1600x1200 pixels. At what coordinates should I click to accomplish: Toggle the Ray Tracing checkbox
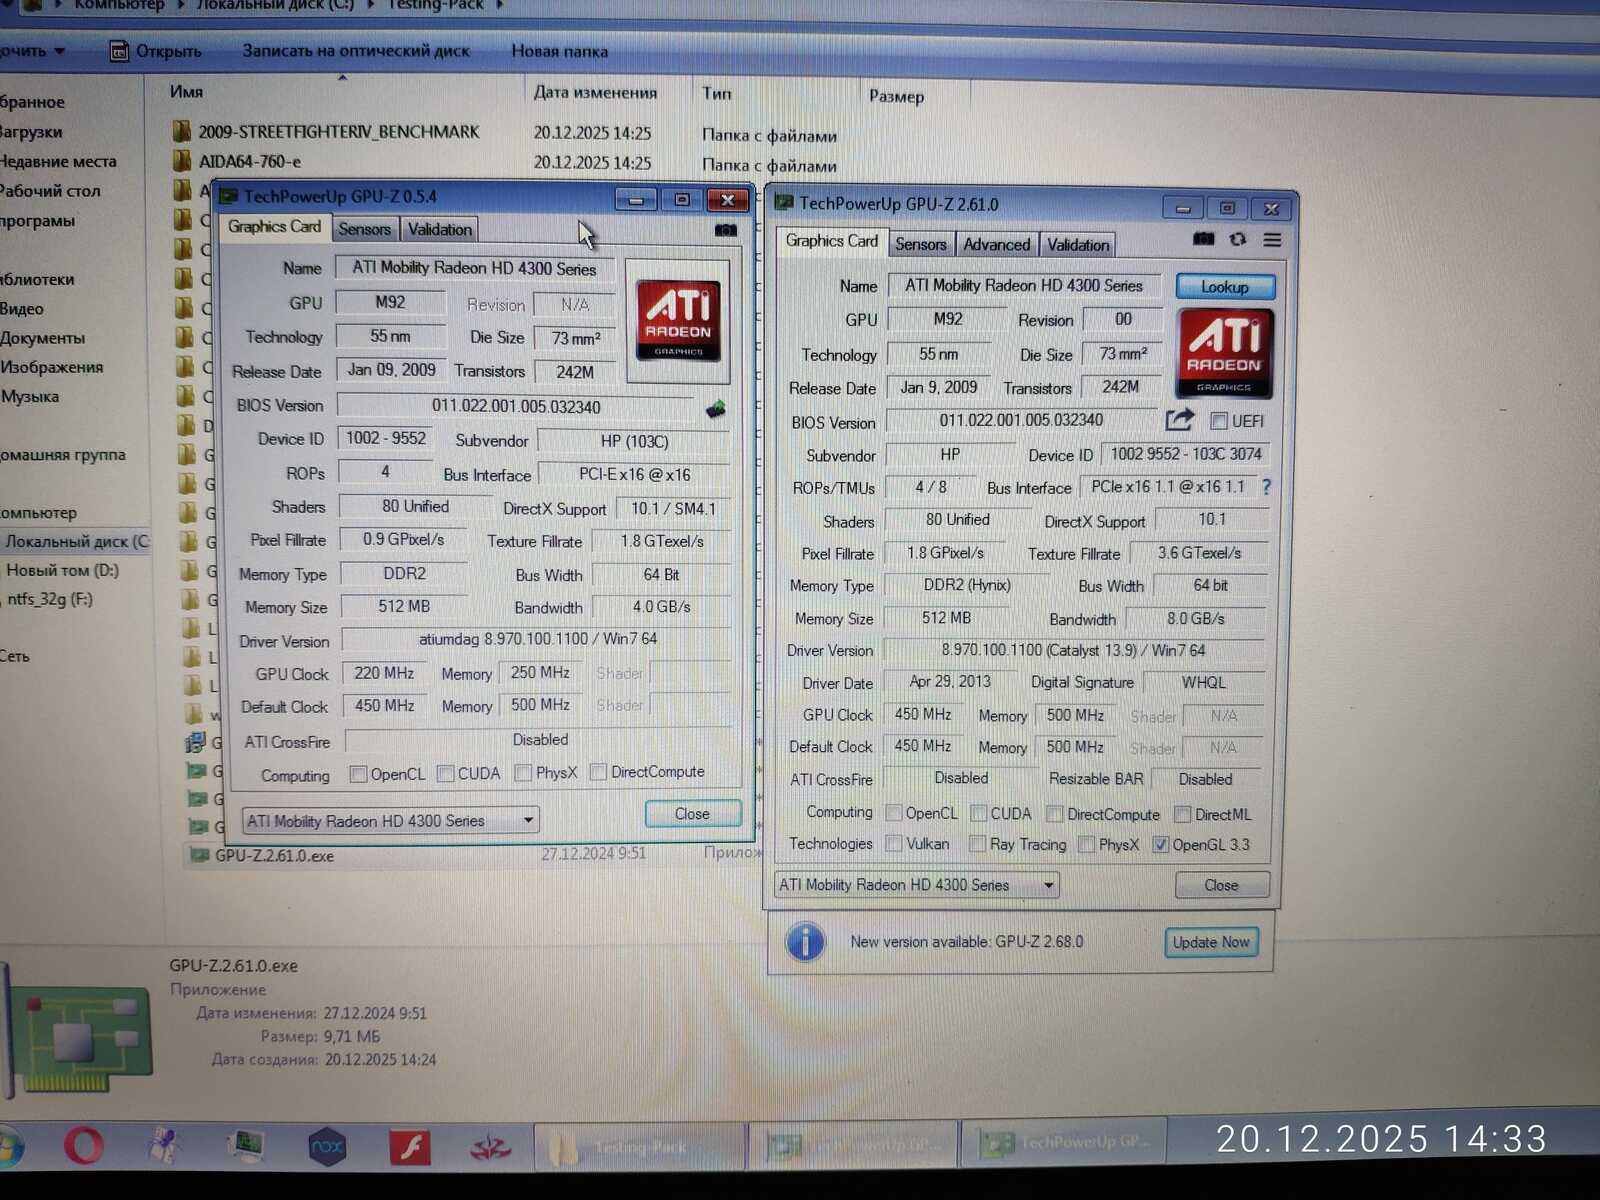pyautogui.click(x=978, y=844)
